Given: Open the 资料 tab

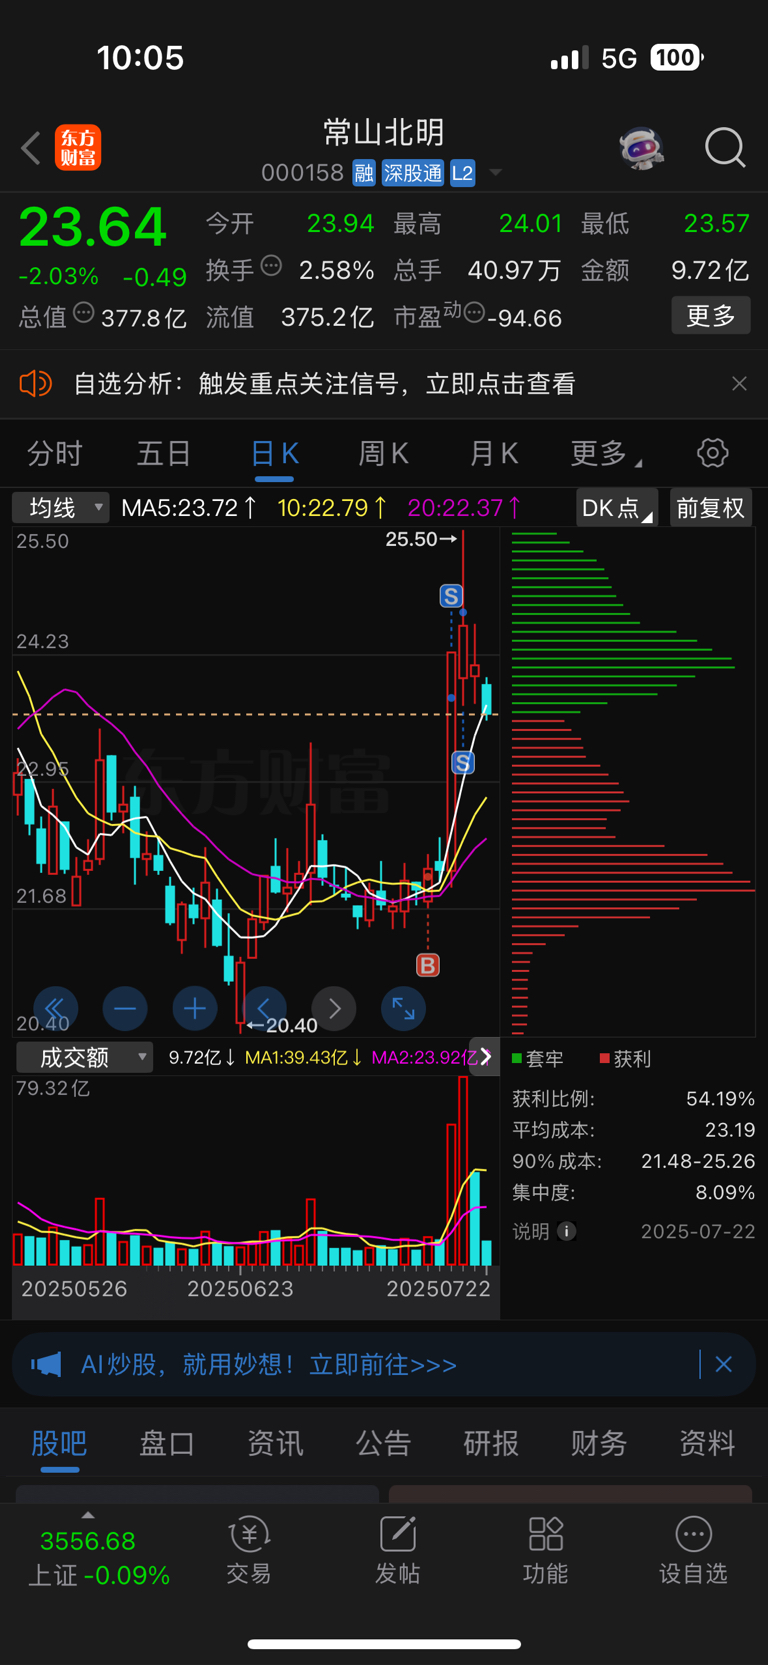Looking at the screenshot, I should click(x=707, y=1443).
